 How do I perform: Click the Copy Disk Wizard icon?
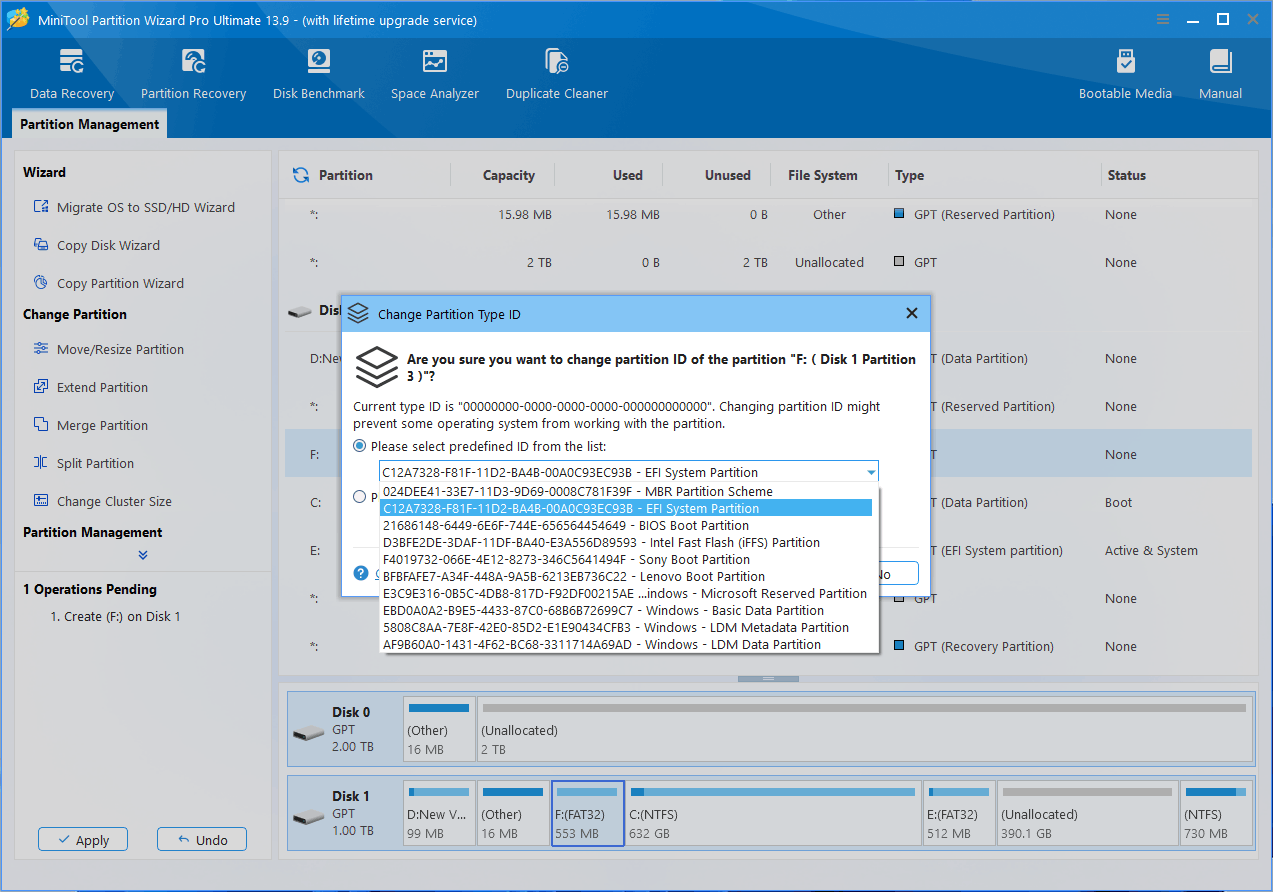click(x=41, y=245)
